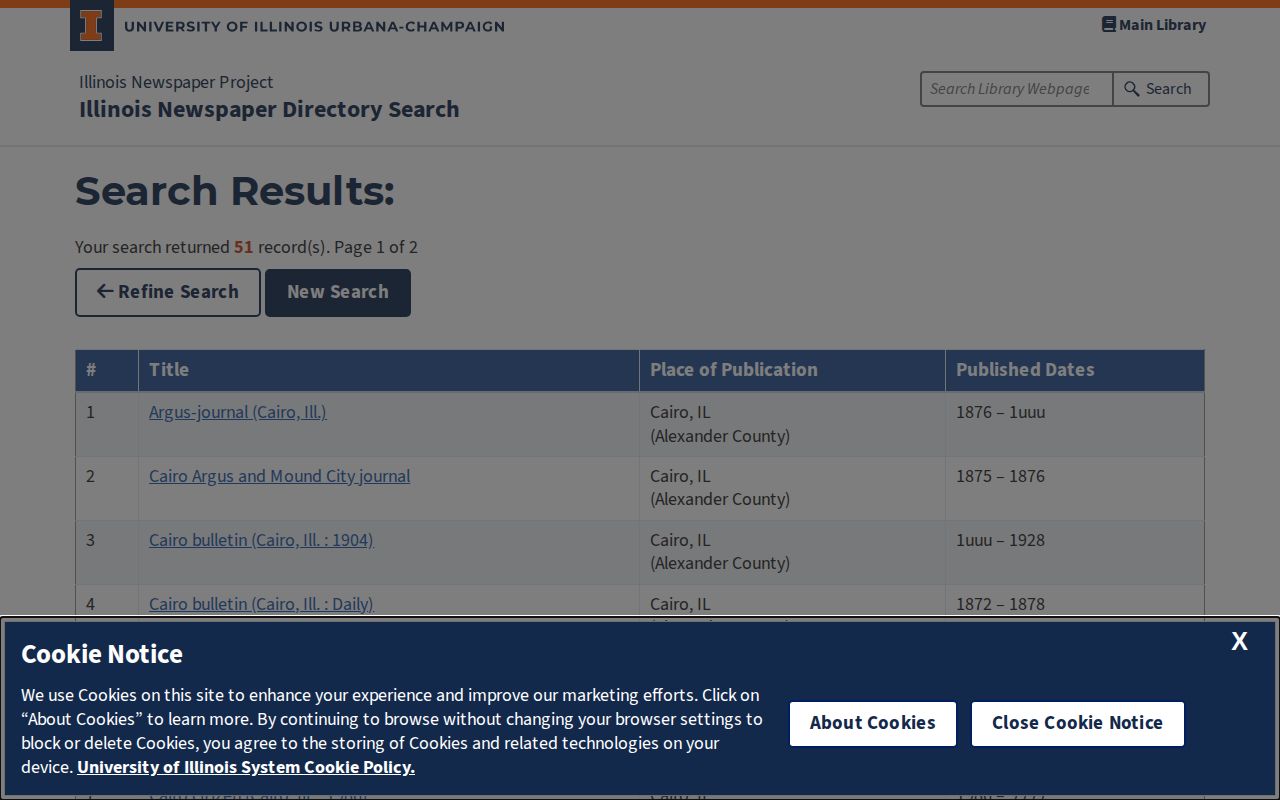
Task: Click the result count 51
Action: [244, 247]
